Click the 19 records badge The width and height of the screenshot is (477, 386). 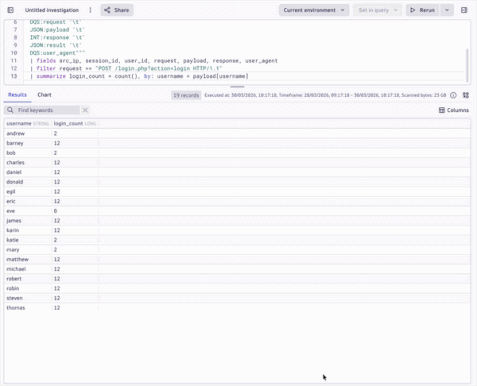186,95
